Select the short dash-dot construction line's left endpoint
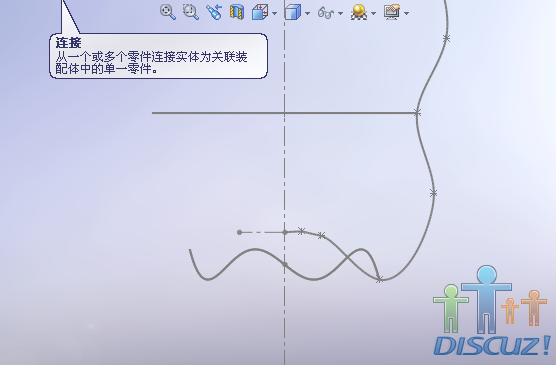 (240, 232)
